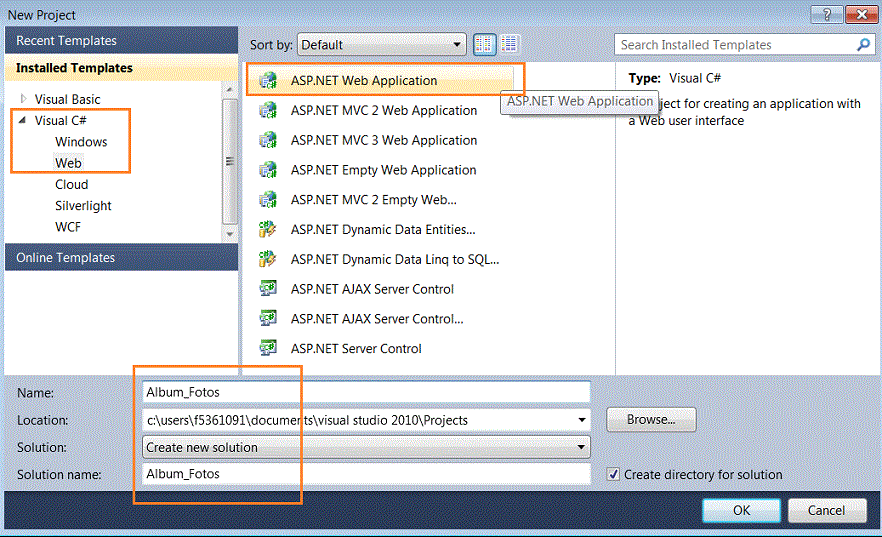Screen dimensions: 882x537
Task: Select ASP.NET MVC 3 Web Application text
Action: 384,140
